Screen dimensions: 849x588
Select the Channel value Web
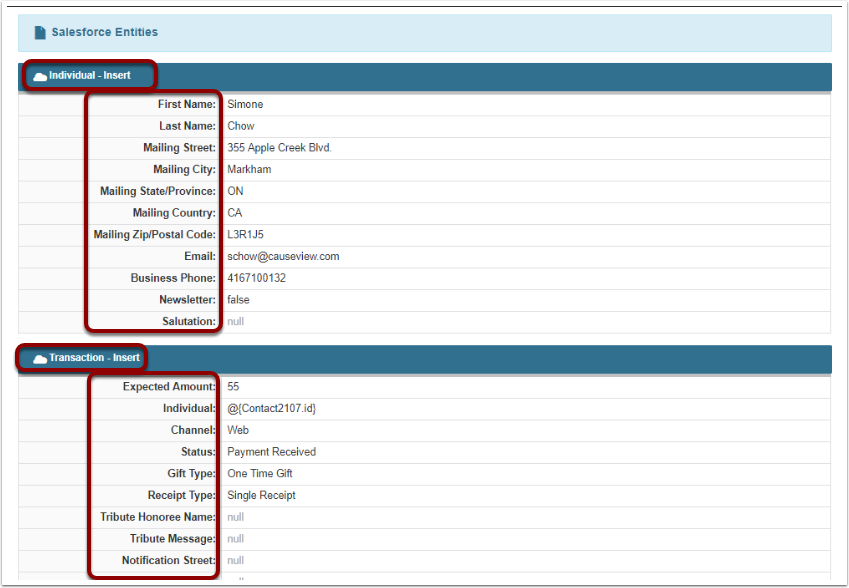pos(238,430)
